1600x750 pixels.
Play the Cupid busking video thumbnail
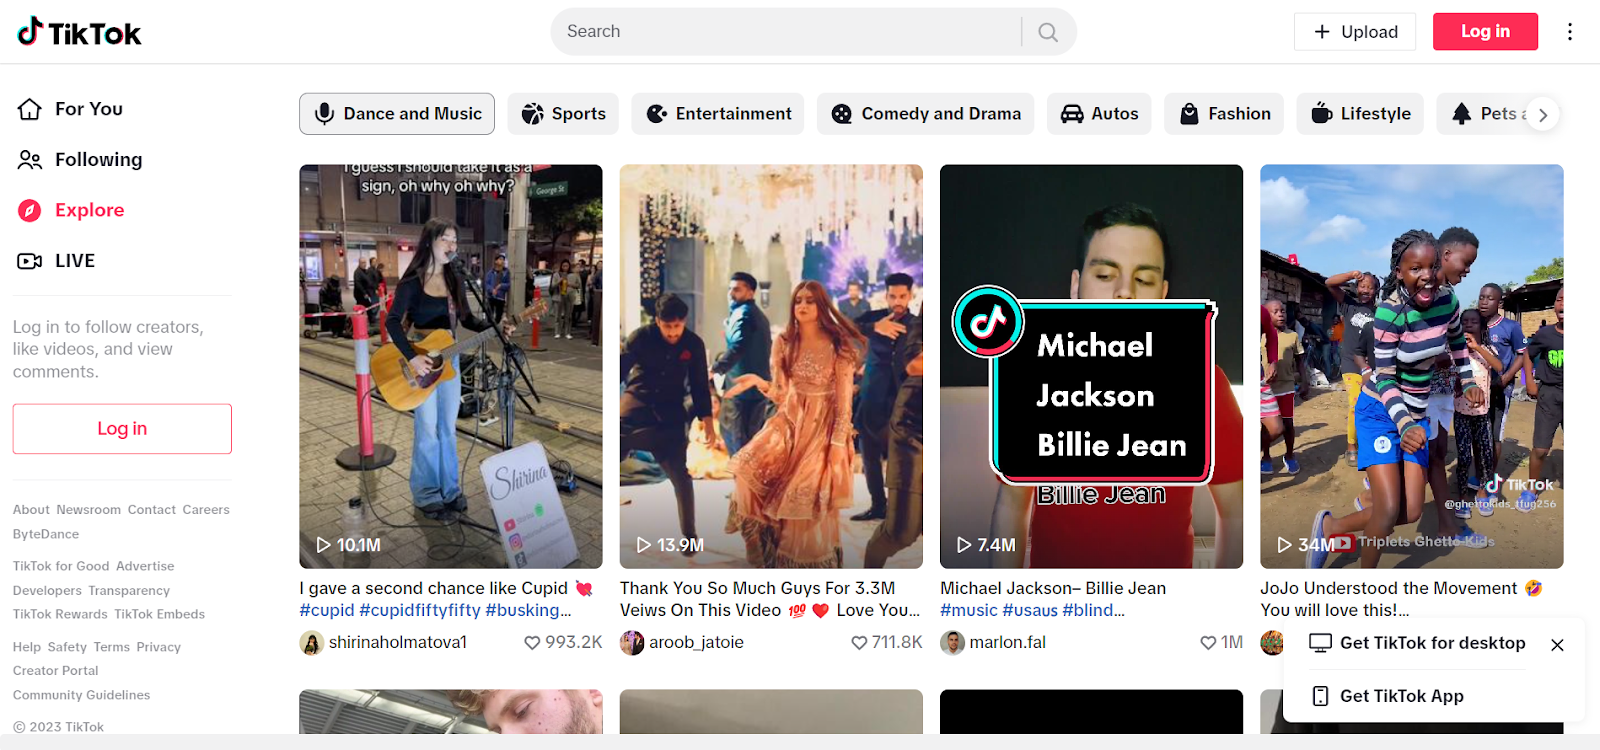(451, 367)
